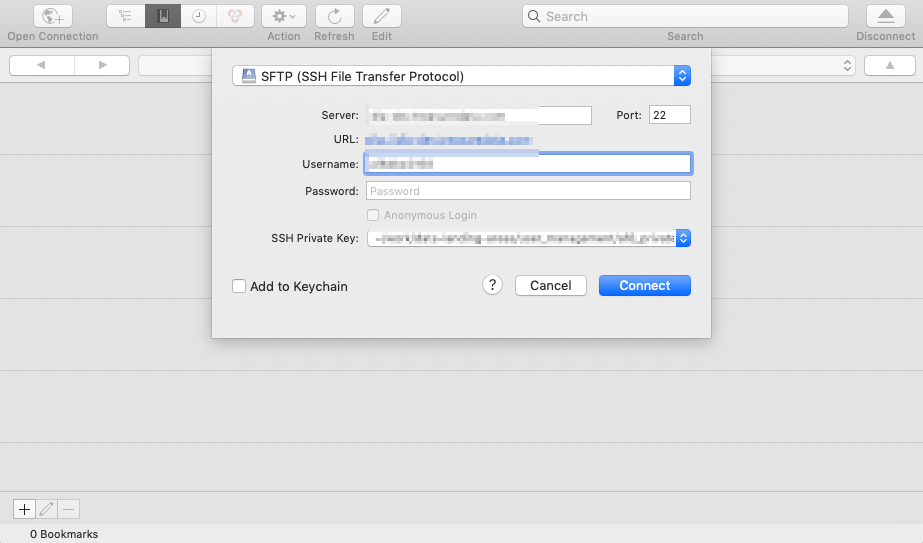Focus the Search field in toolbar
Screen dimensions: 923x543
coord(685,16)
